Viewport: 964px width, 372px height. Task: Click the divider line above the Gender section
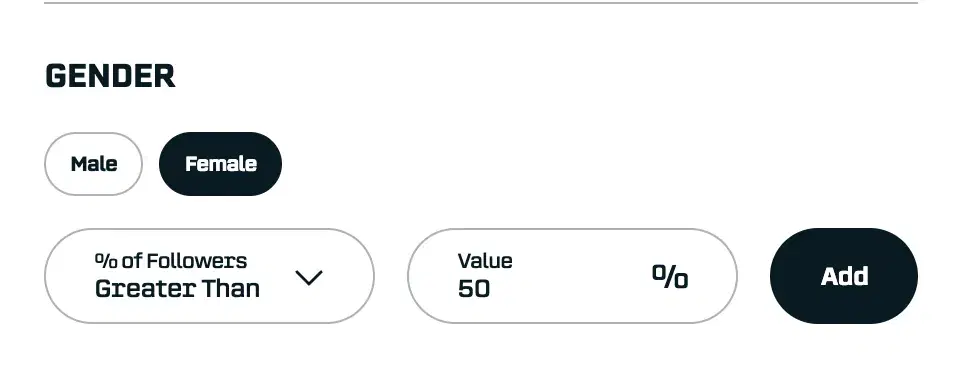point(481,3)
